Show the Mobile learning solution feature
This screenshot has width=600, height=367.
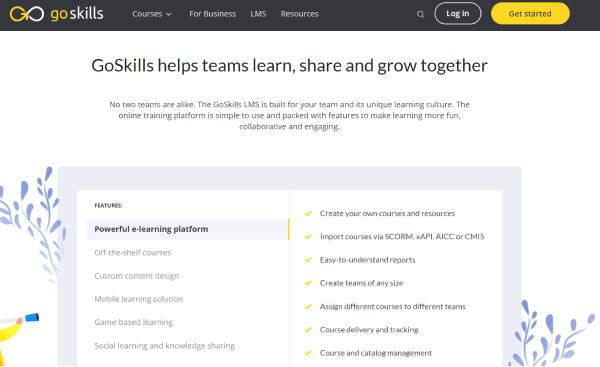point(139,299)
